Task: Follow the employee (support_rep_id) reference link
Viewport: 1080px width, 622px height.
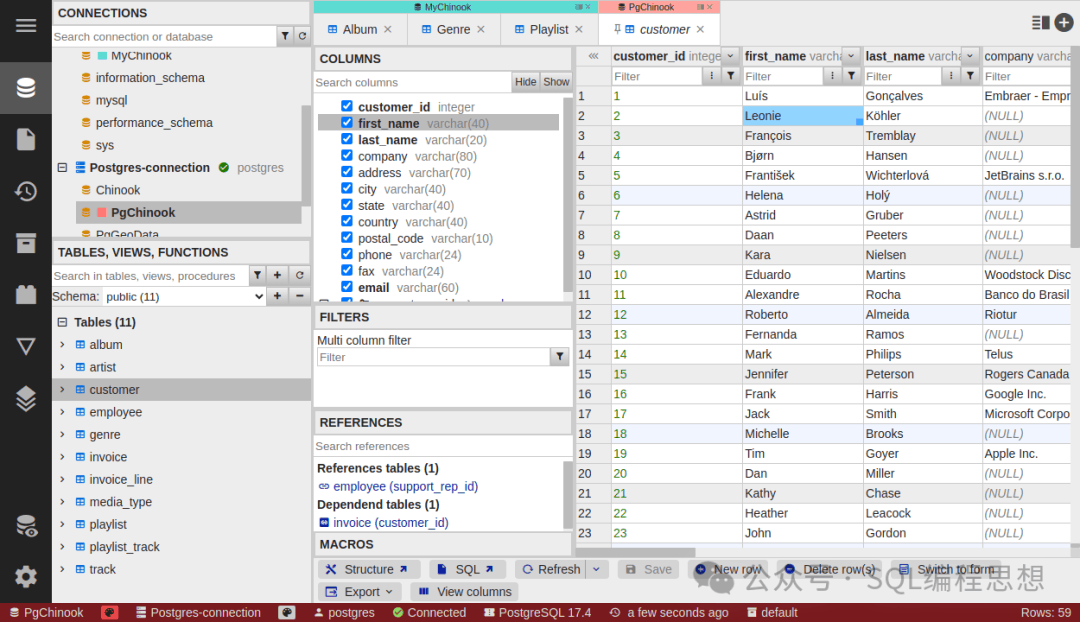Action: pos(405,486)
